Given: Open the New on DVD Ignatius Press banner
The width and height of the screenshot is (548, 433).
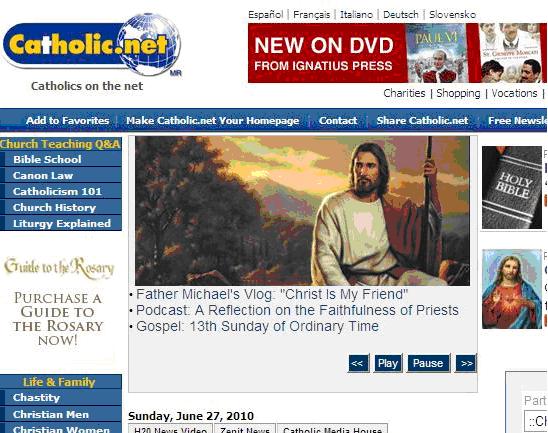Looking at the screenshot, I should pyautogui.click(x=397, y=53).
